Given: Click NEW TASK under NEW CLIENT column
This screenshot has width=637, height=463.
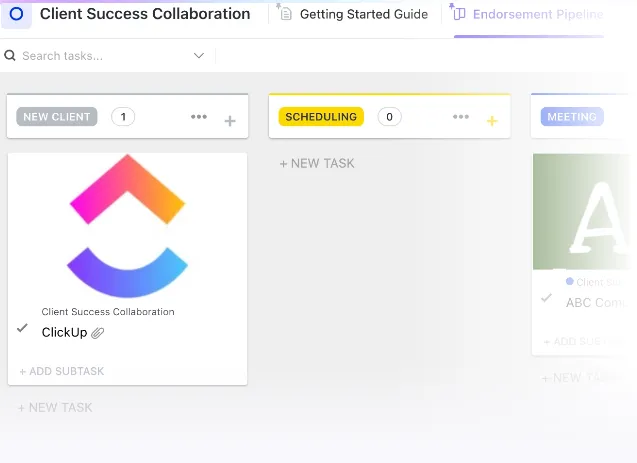Looking at the screenshot, I should pyautogui.click(x=55, y=407).
